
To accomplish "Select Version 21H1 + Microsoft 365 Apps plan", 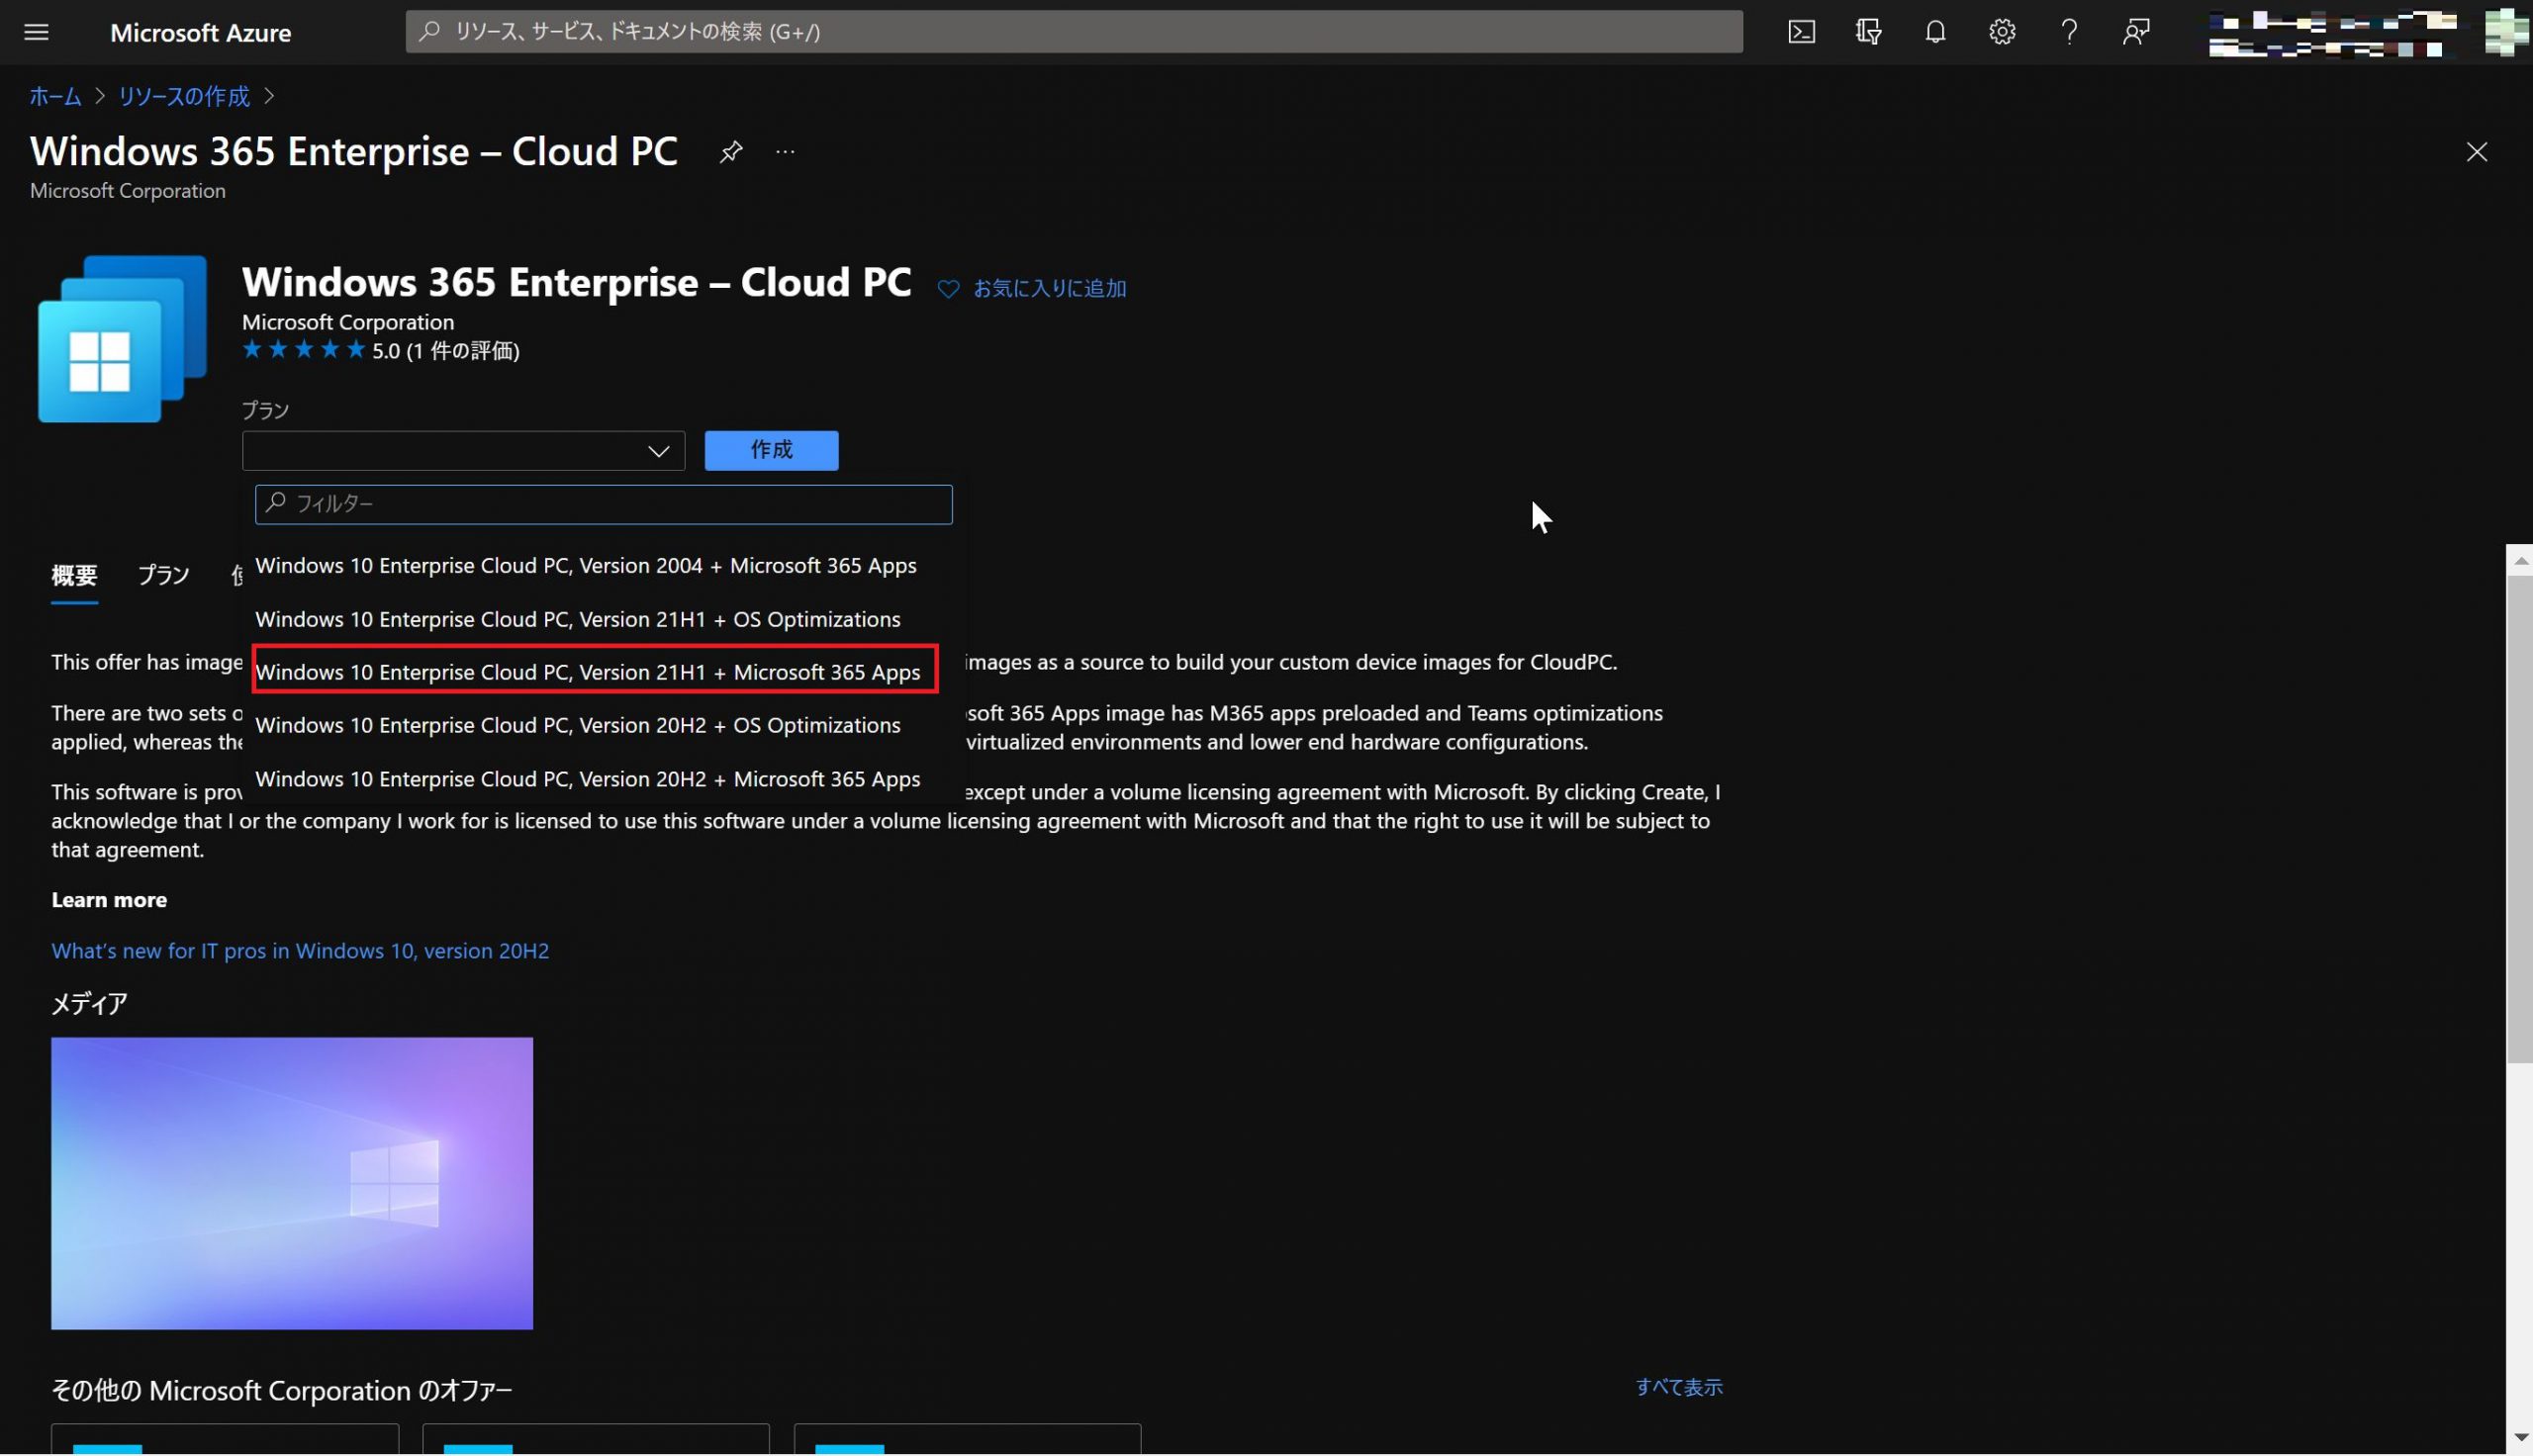I will [587, 672].
